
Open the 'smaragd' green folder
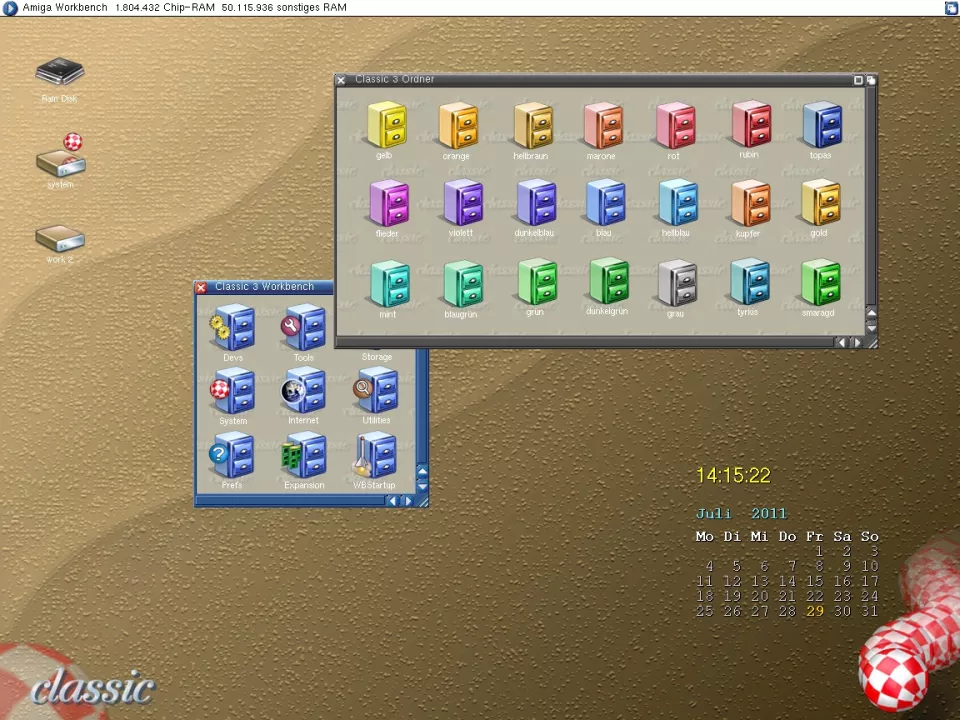point(819,283)
